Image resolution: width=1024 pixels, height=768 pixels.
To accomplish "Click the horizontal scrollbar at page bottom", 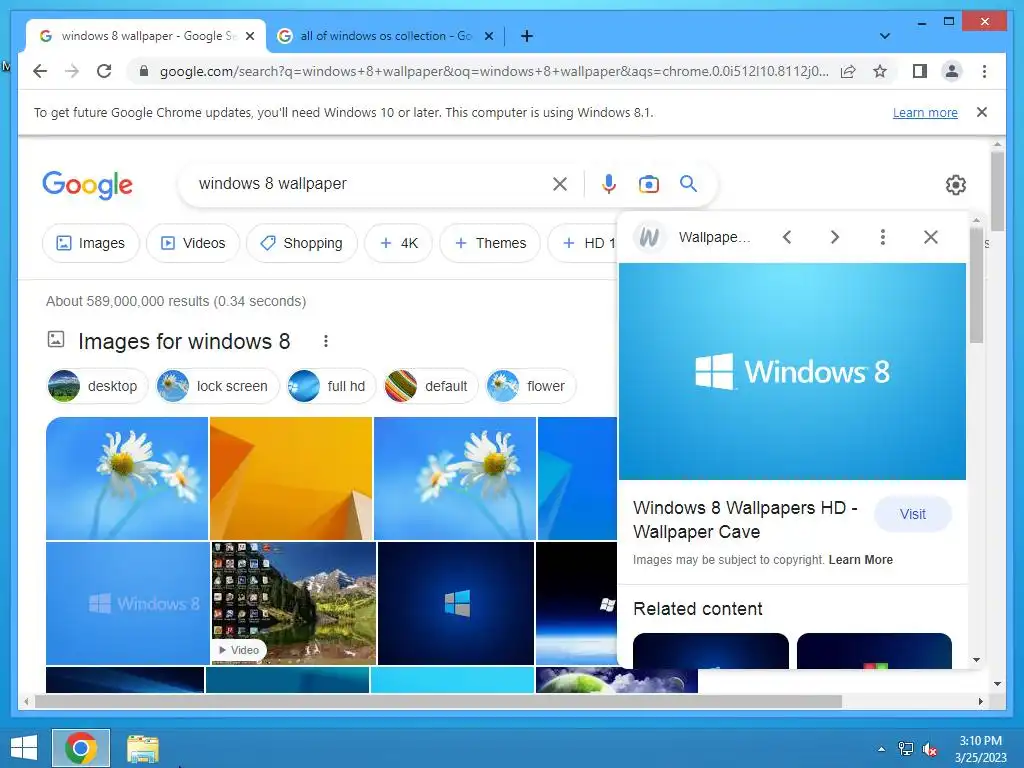I will pos(438,701).
